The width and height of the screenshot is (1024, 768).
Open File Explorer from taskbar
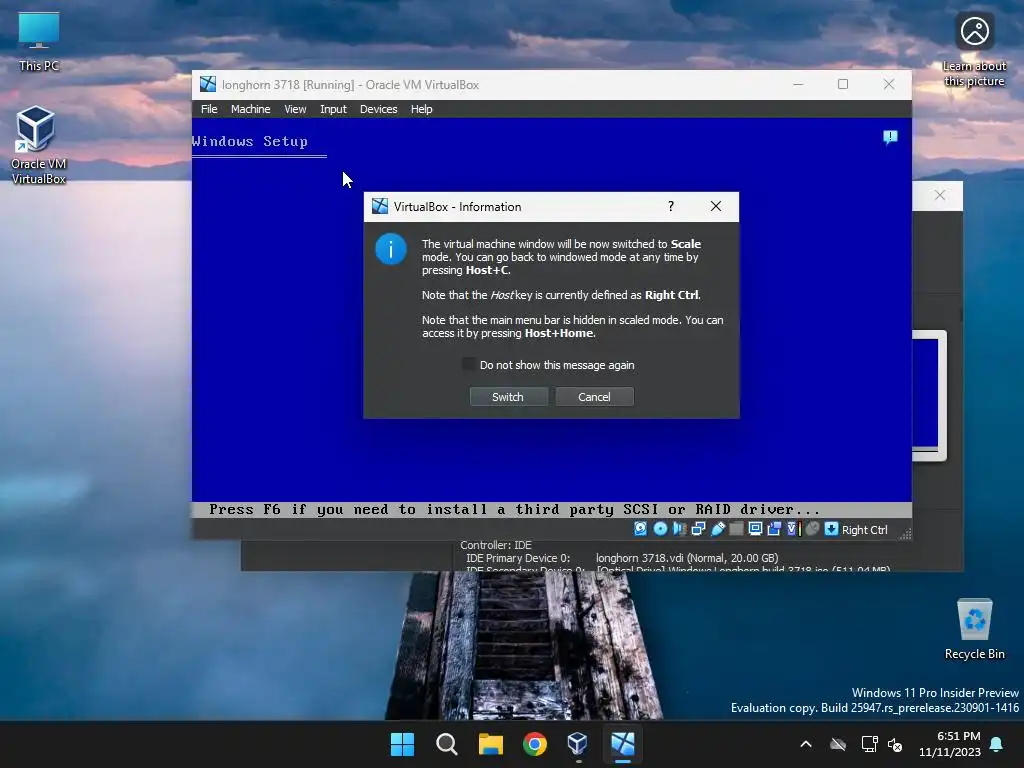[x=490, y=744]
